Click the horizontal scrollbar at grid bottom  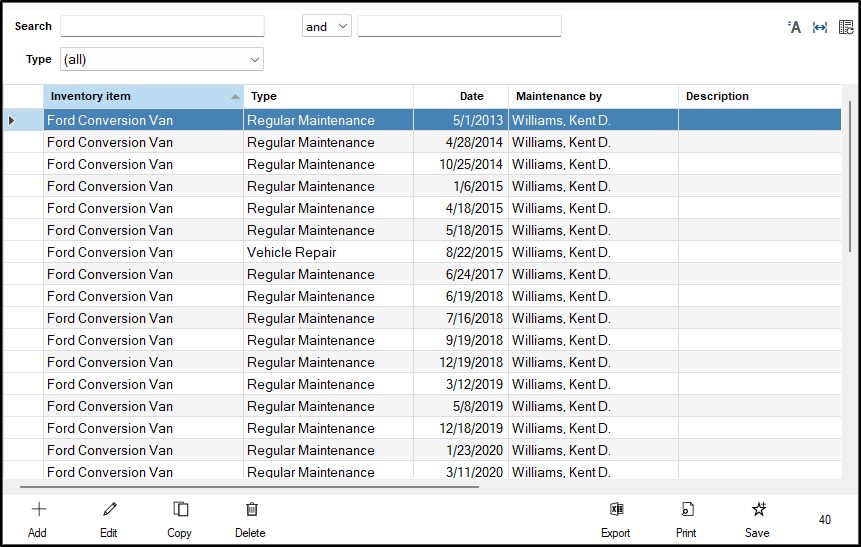pyautogui.click(x=249, y=487)
